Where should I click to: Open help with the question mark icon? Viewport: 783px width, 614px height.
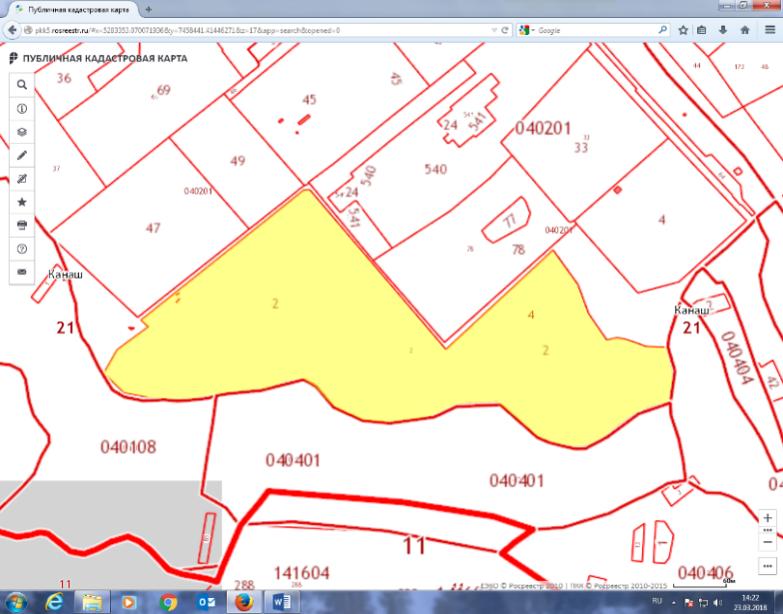22,248
